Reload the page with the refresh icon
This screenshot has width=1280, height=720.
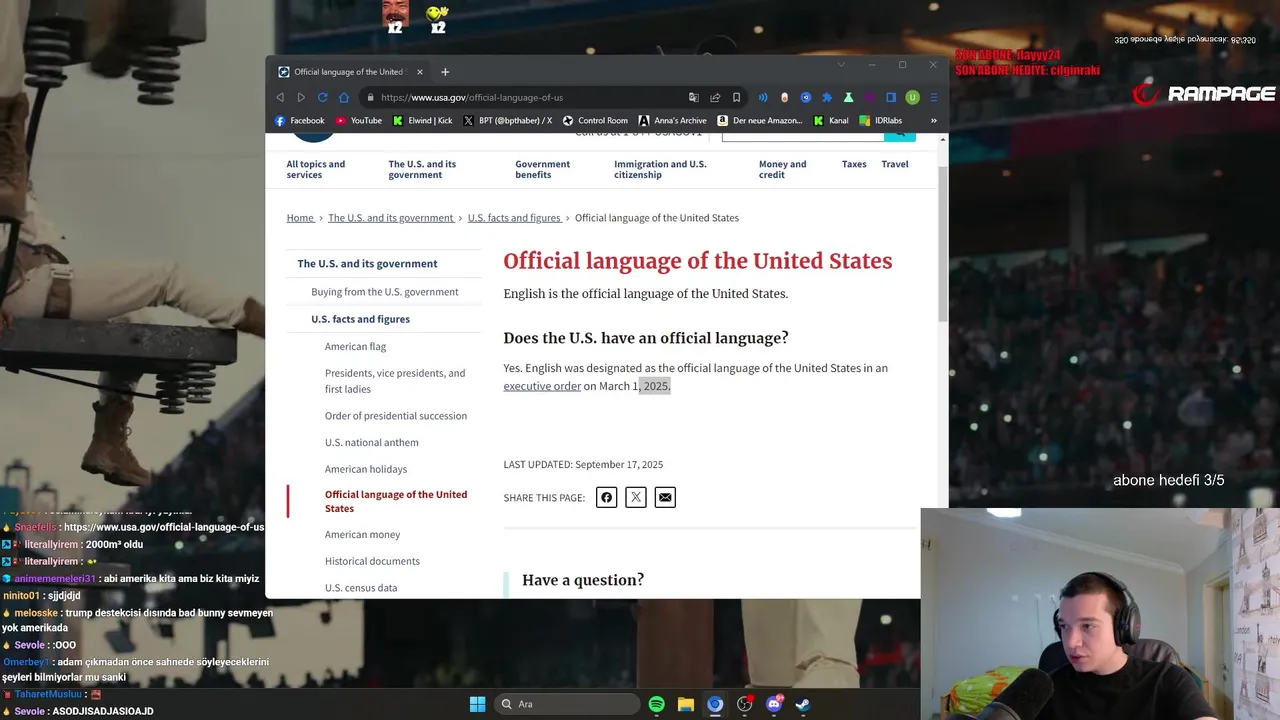pyautogui.click(x=322, y=97)
